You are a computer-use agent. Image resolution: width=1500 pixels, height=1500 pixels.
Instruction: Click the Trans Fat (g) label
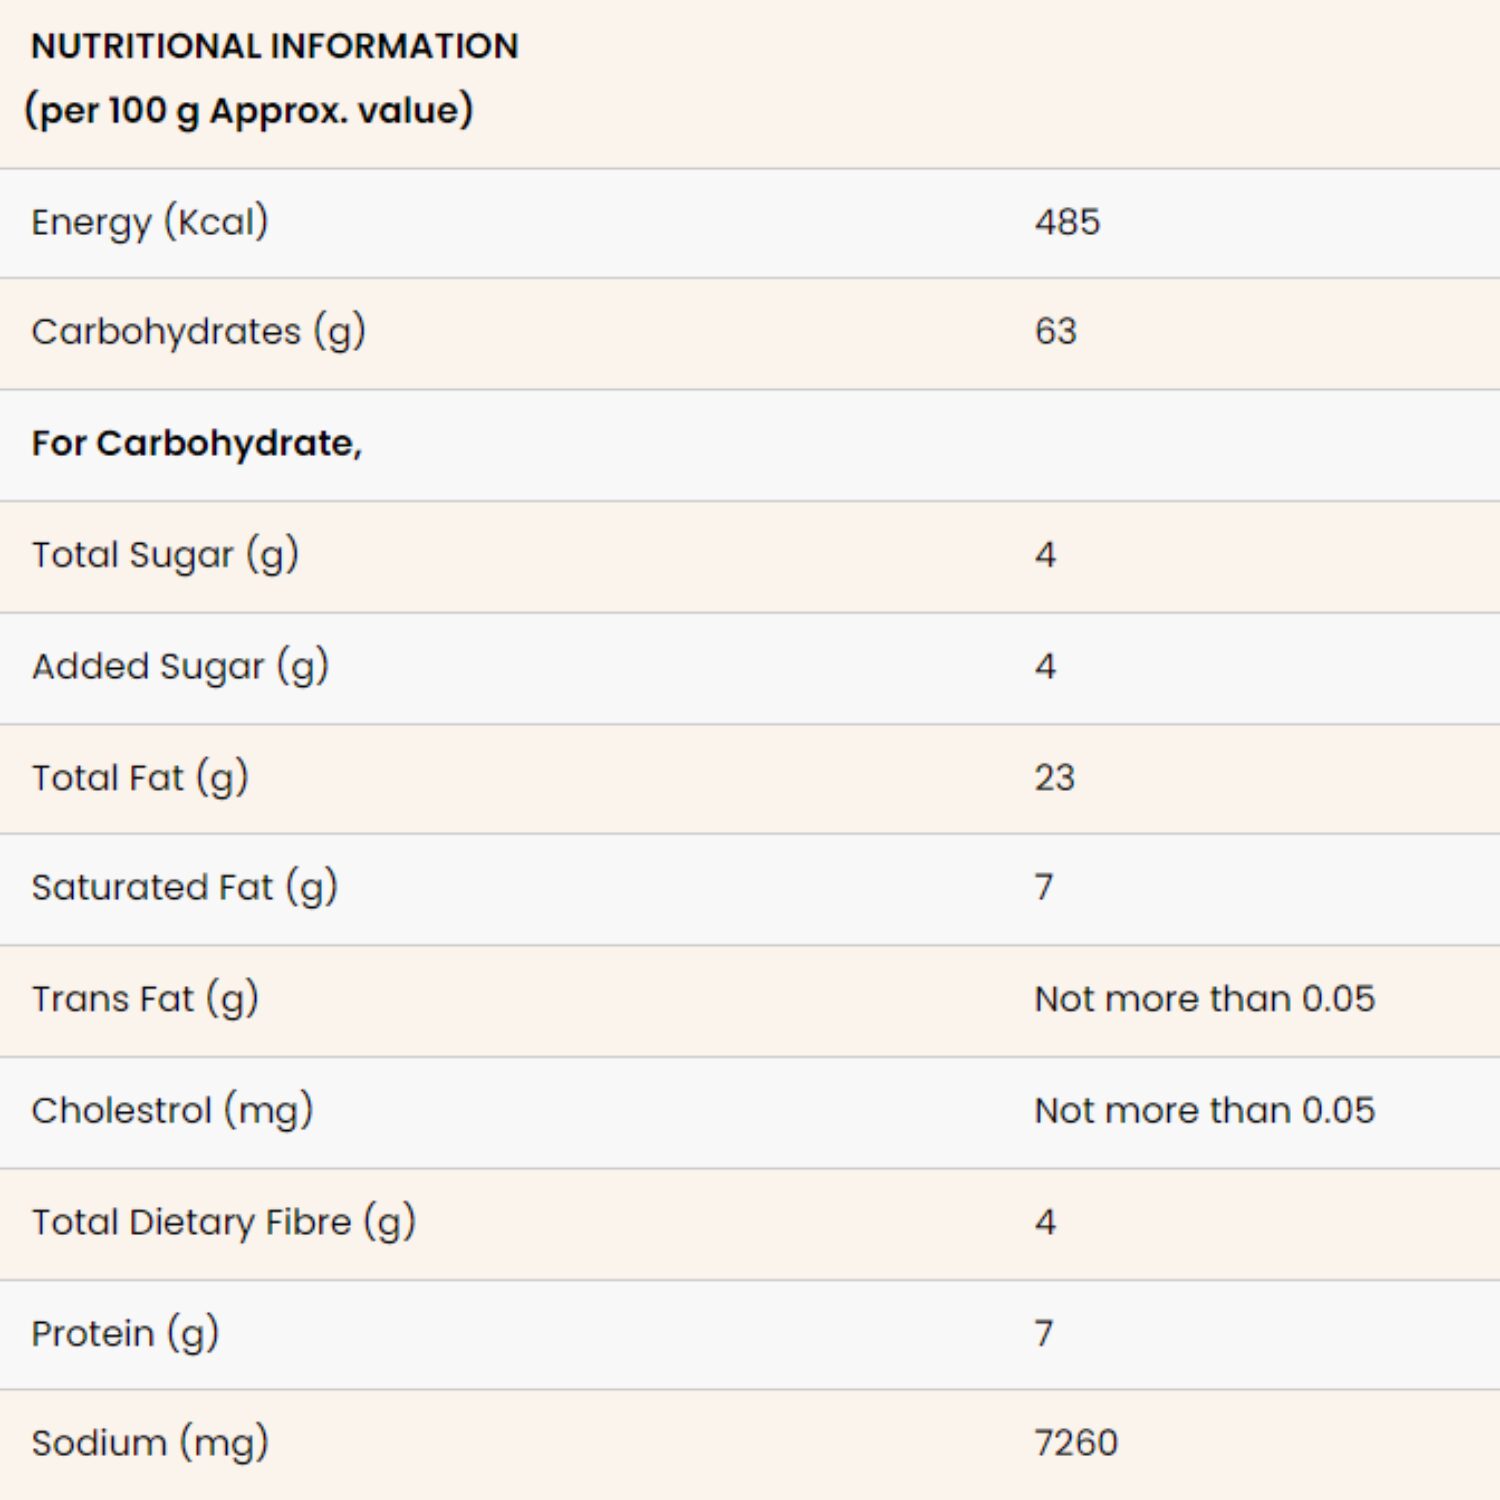tap(145, 999)
